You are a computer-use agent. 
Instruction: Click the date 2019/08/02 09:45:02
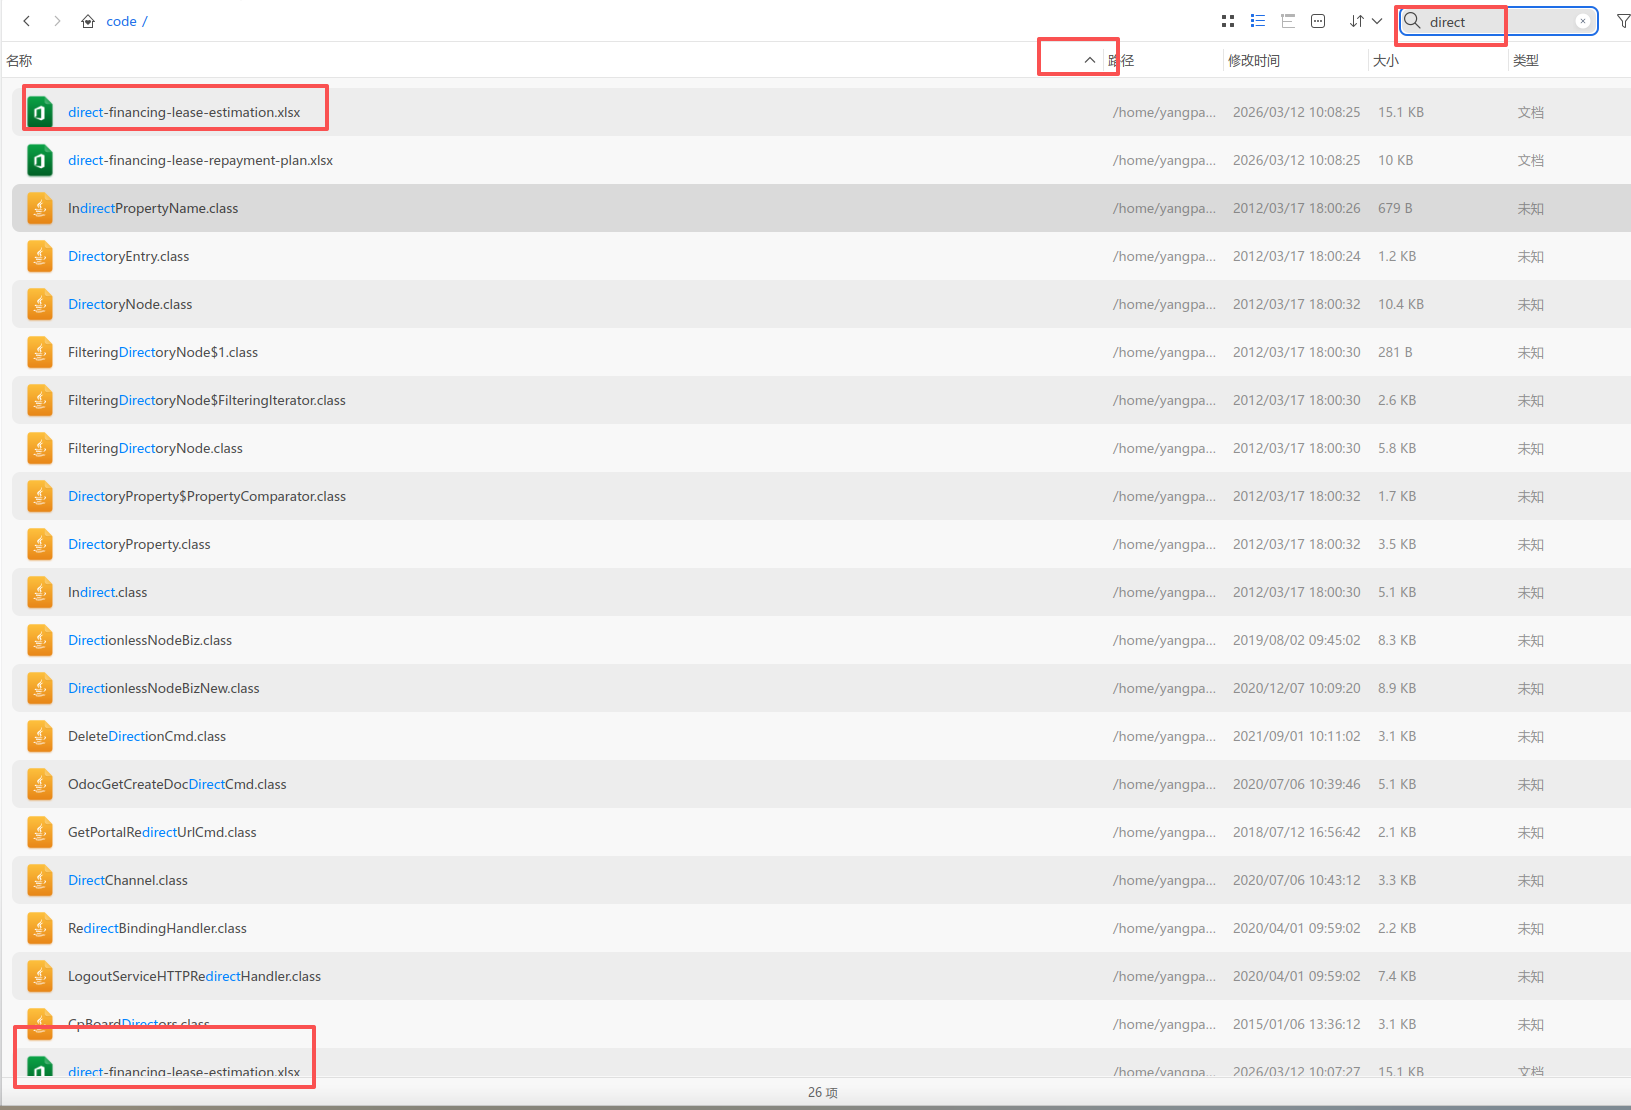(1296, 640)
